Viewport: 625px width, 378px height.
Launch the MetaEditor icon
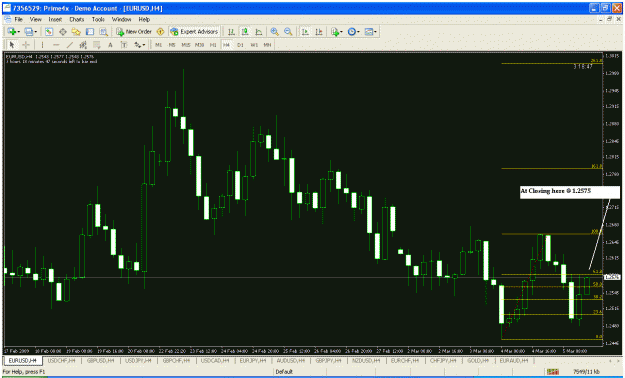[160, 32]
